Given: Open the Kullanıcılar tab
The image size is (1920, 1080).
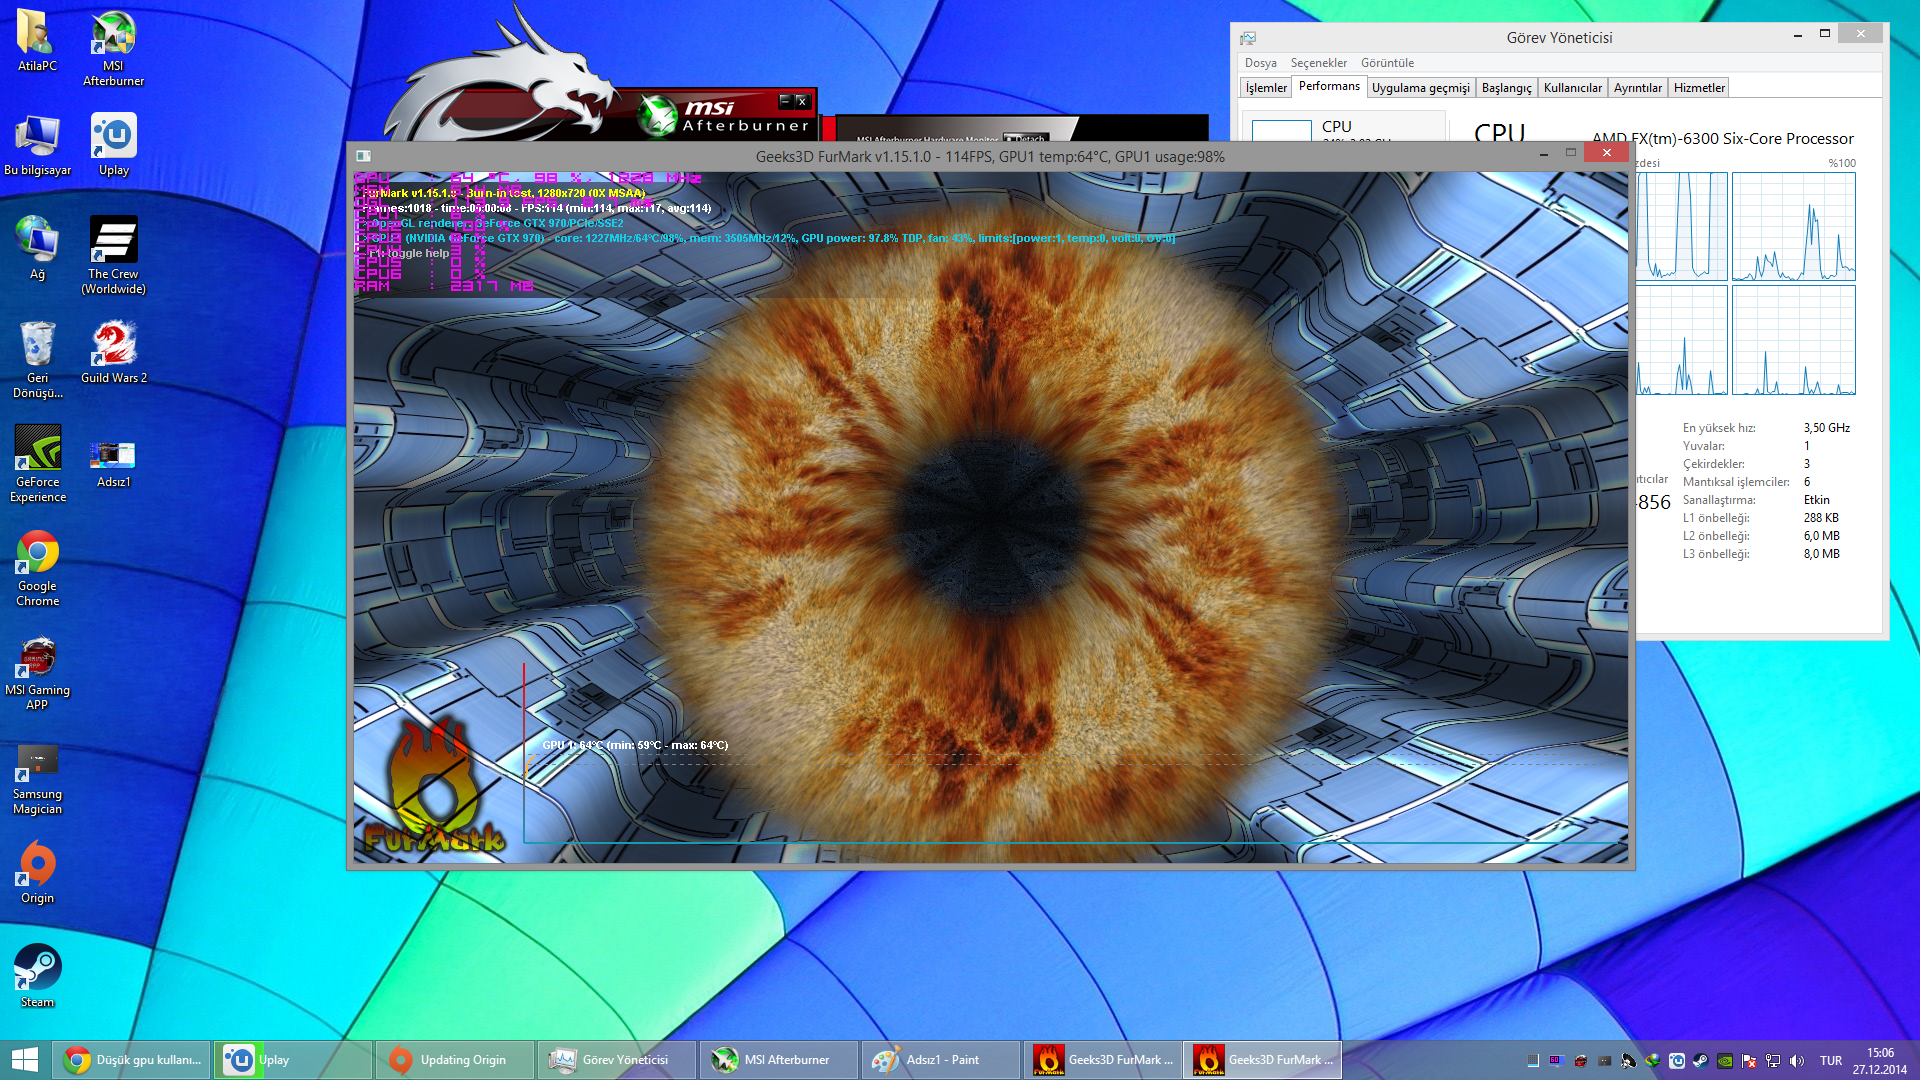Looking at the screenshot, I should pos(1573,88).
